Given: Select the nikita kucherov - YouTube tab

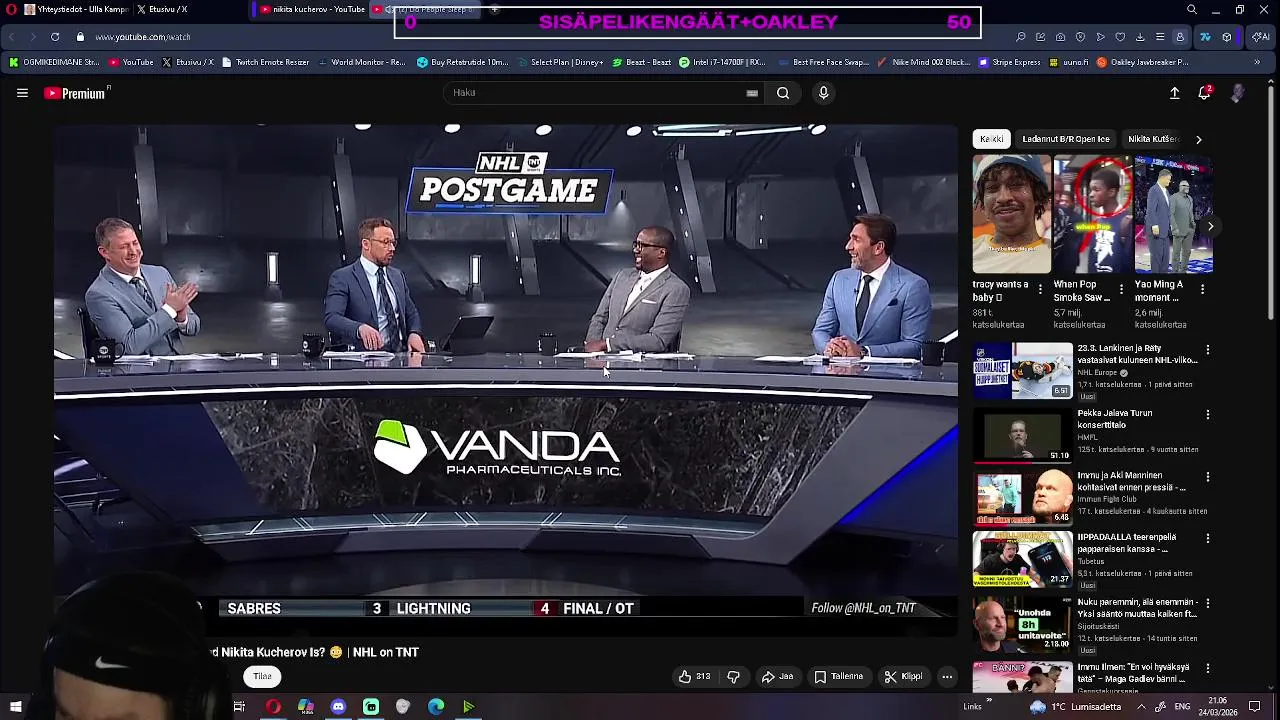Looking at the screenshot, I should (313, 10).
